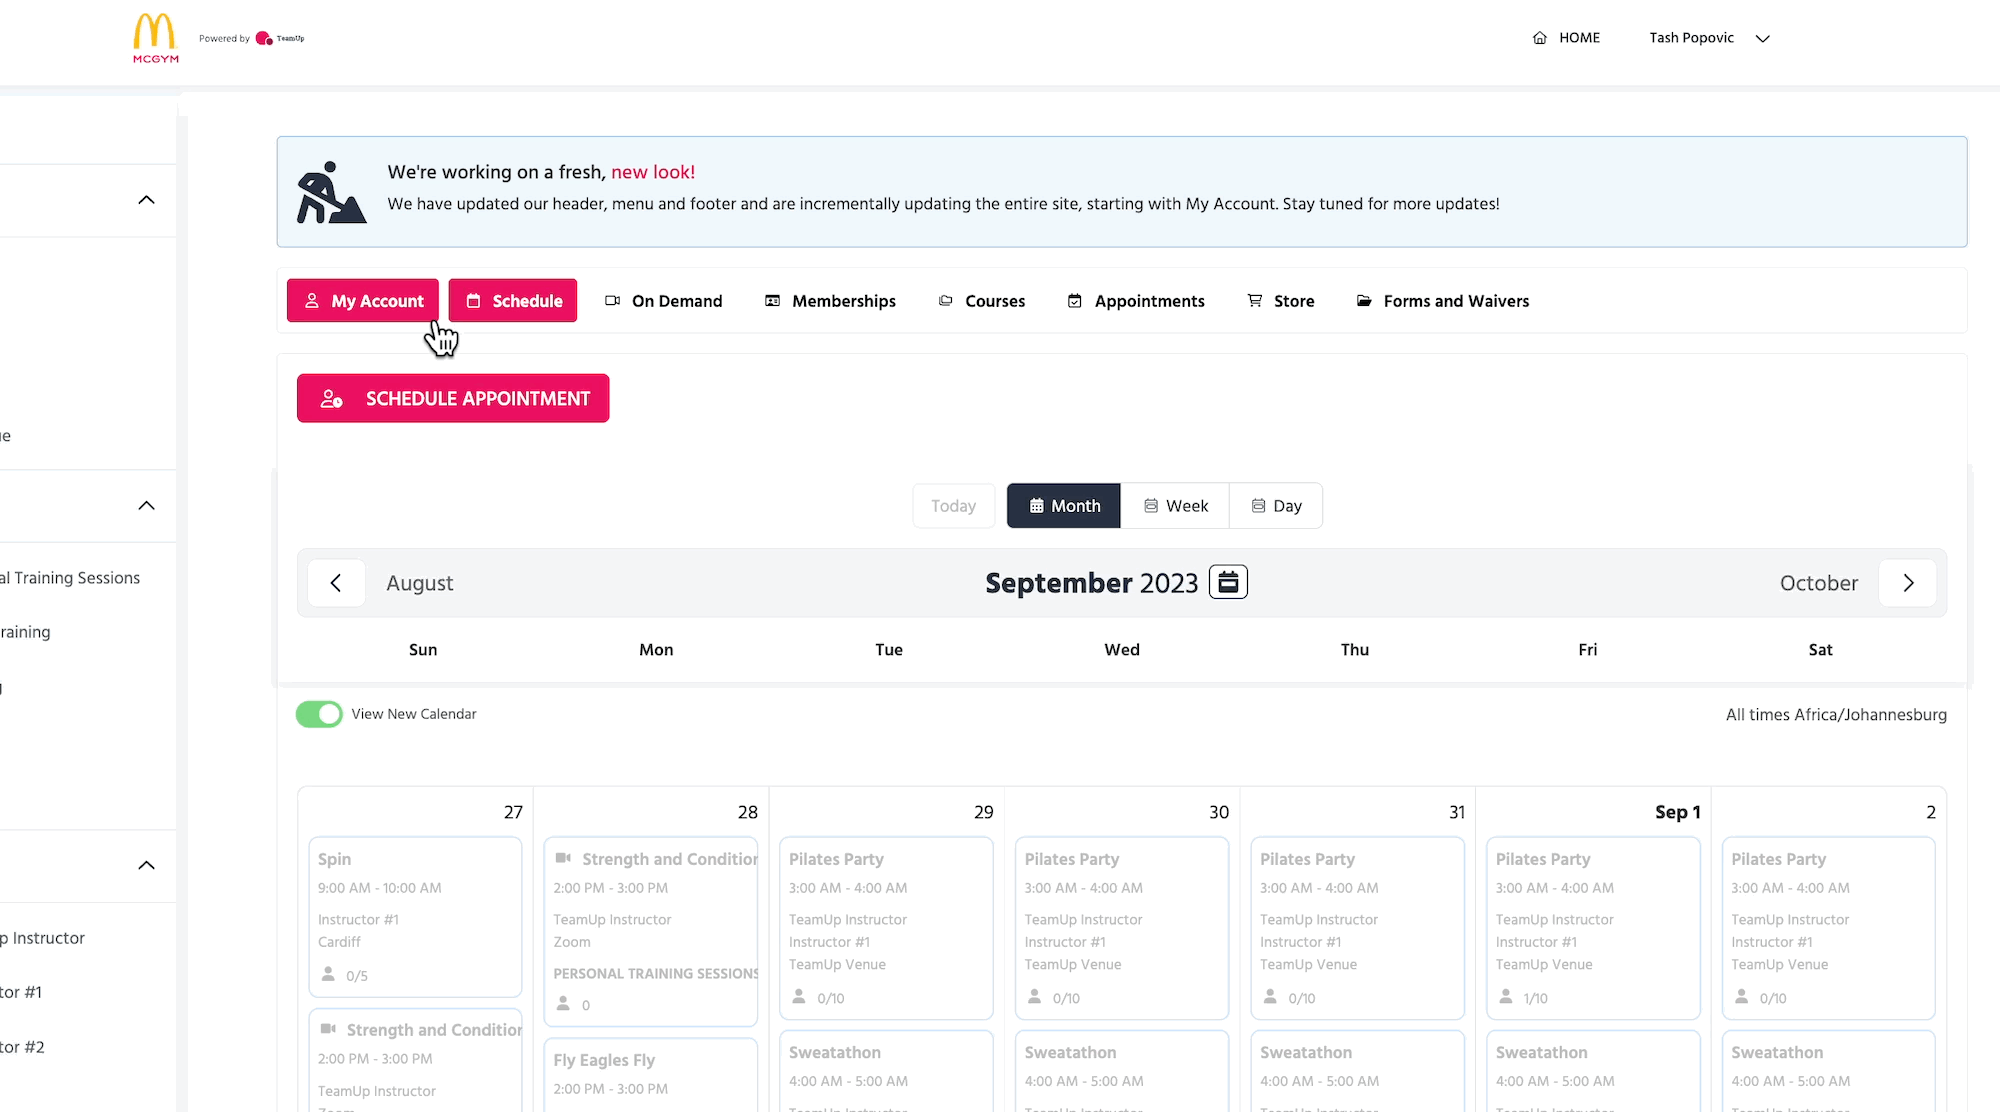Collapse the top sidebar section chevron
This screenshot has width=2000, height=1112.
click(x=146, y=200)
